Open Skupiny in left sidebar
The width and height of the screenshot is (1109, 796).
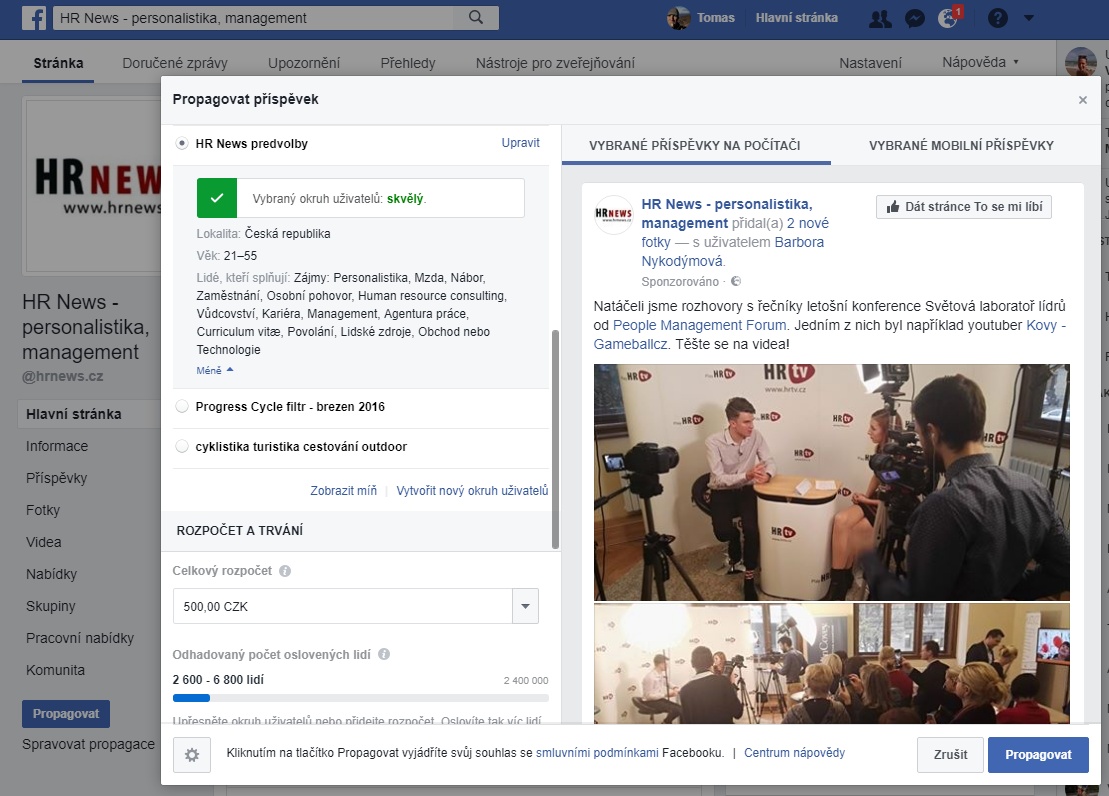pyautogui.click(x=51, y=606)
